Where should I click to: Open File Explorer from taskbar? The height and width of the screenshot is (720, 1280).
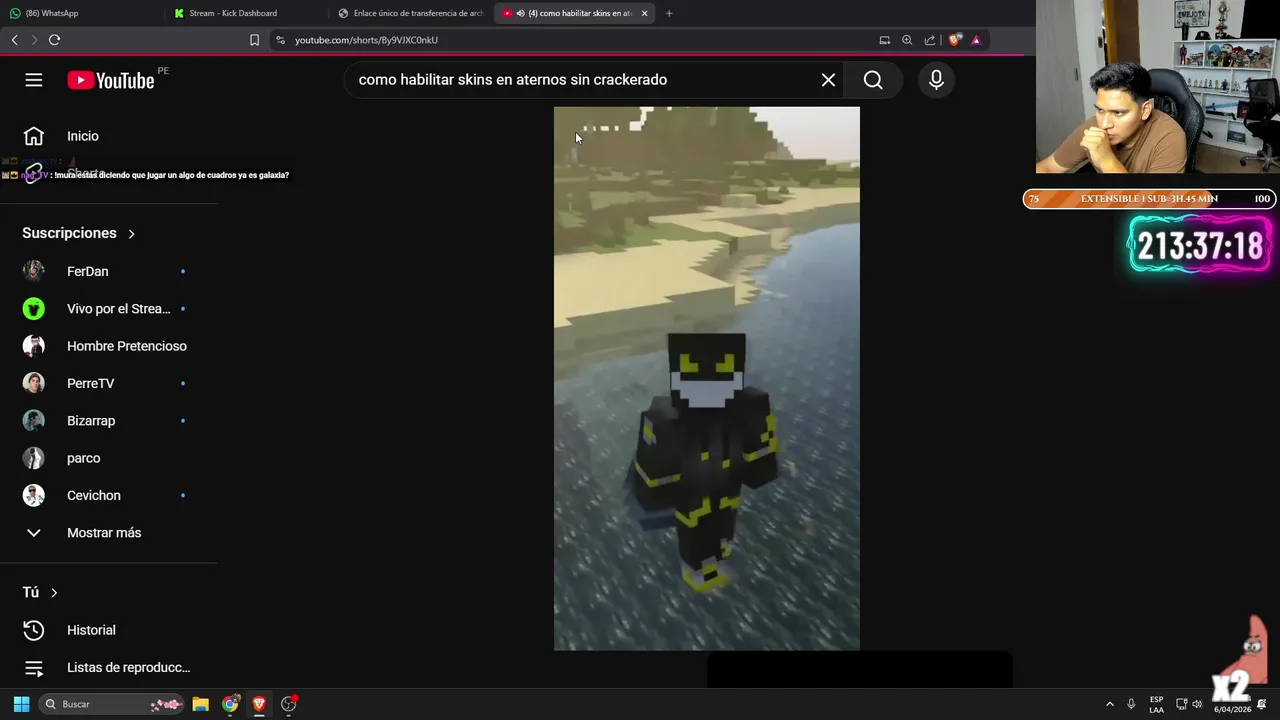[x=200, y=704]
